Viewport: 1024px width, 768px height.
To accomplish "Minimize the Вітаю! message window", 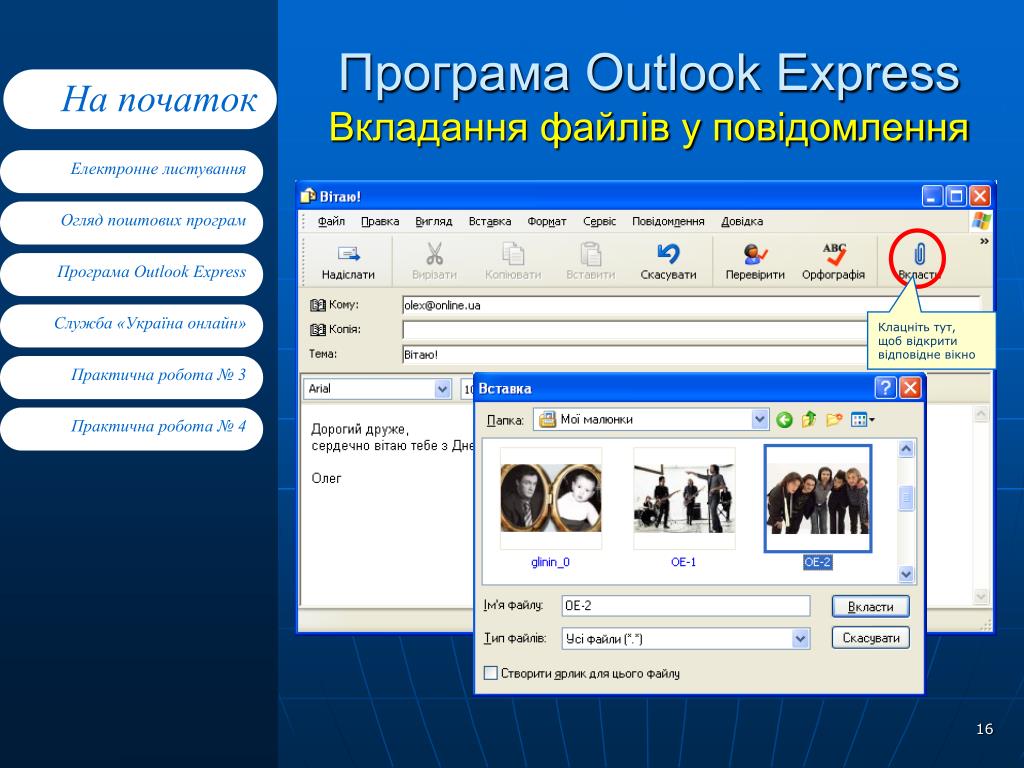I will click(x=932, y=196).
